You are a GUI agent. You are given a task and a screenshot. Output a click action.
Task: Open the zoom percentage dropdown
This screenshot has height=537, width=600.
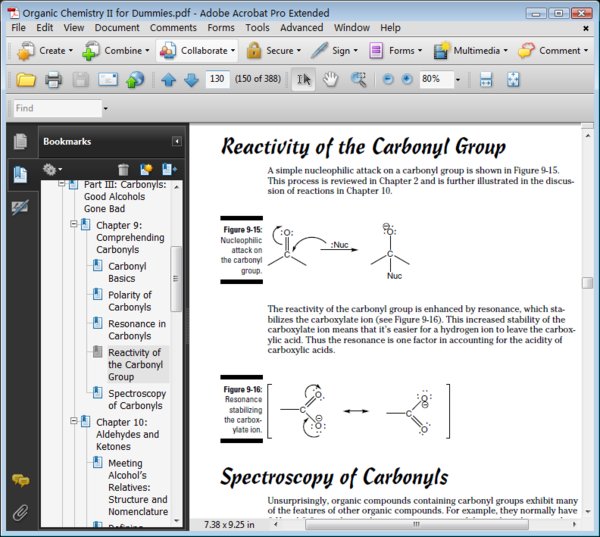click(458, 79)
